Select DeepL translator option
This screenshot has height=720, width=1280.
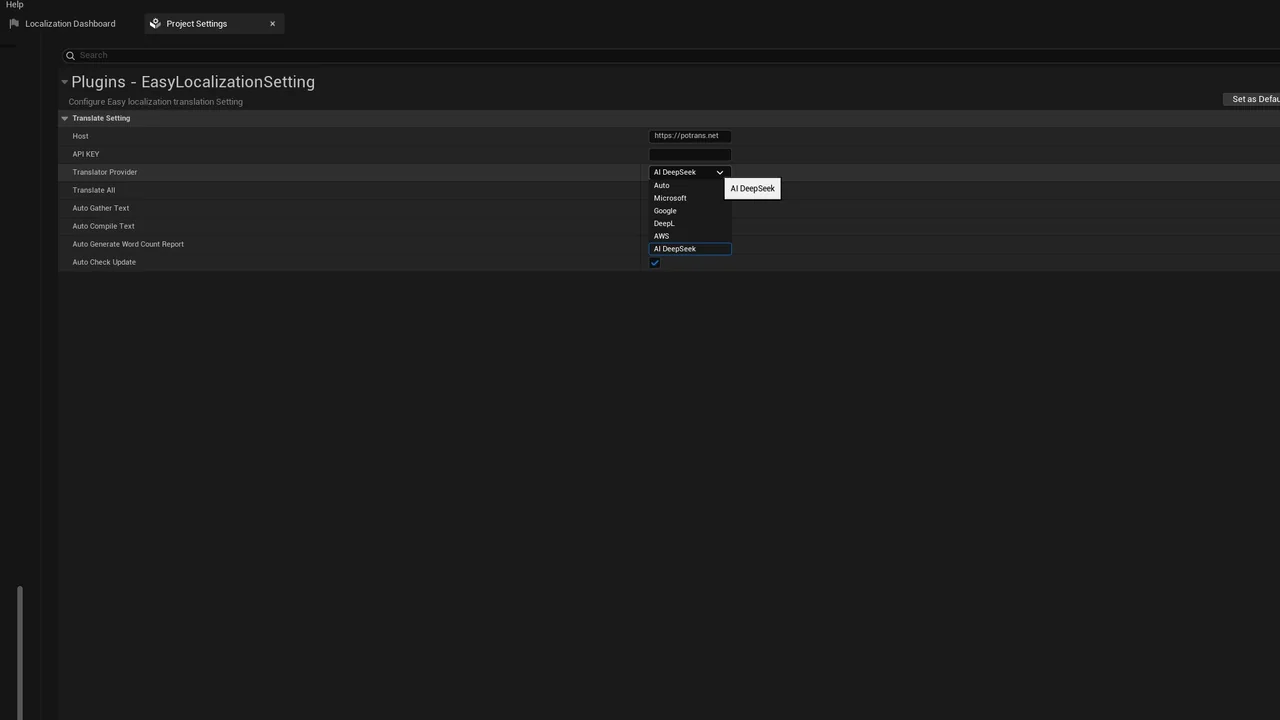664,223
